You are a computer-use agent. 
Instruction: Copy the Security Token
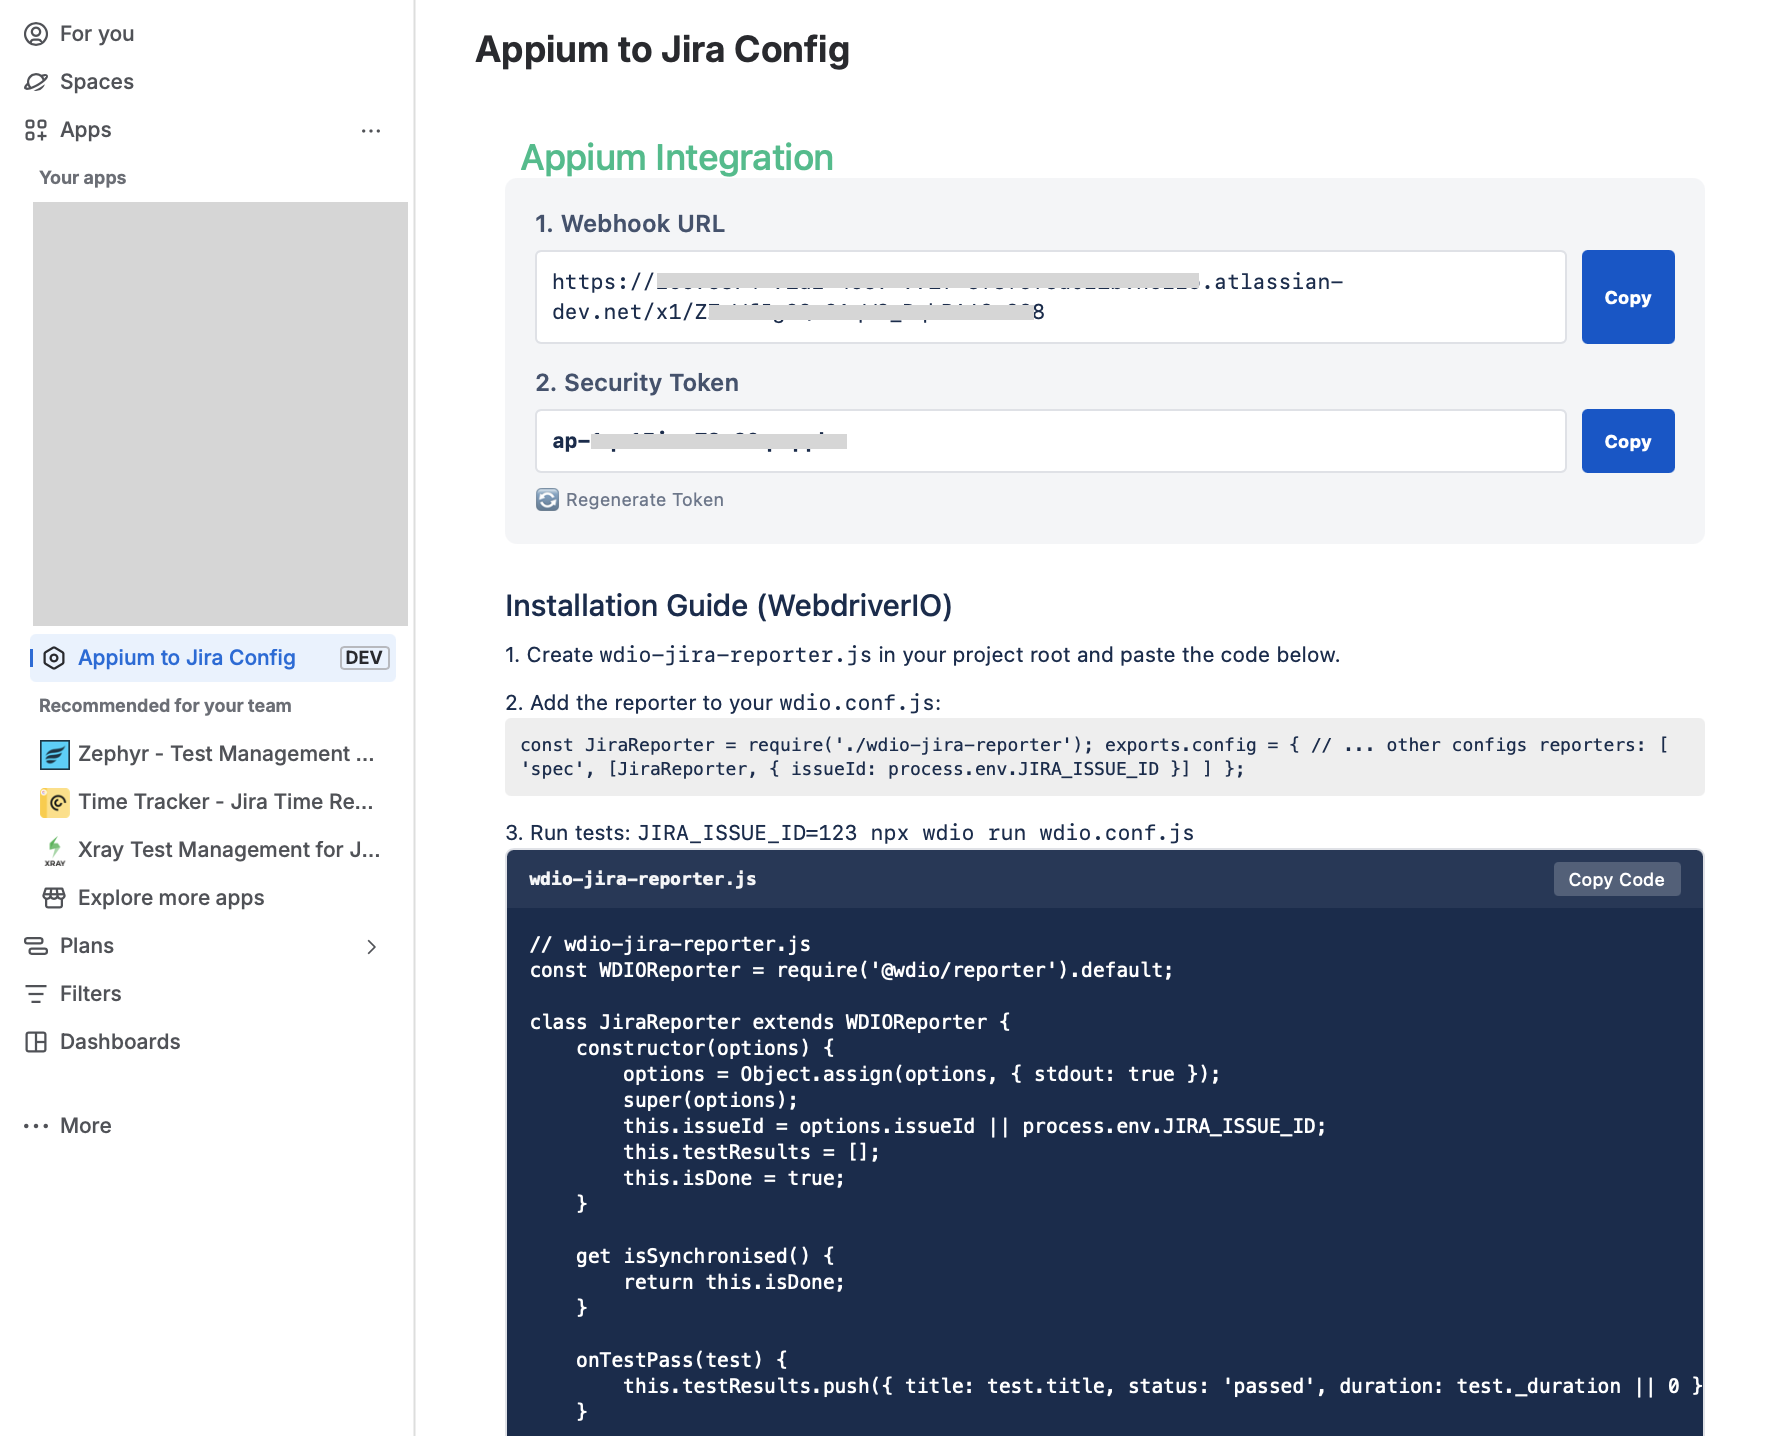point(1626,441)
